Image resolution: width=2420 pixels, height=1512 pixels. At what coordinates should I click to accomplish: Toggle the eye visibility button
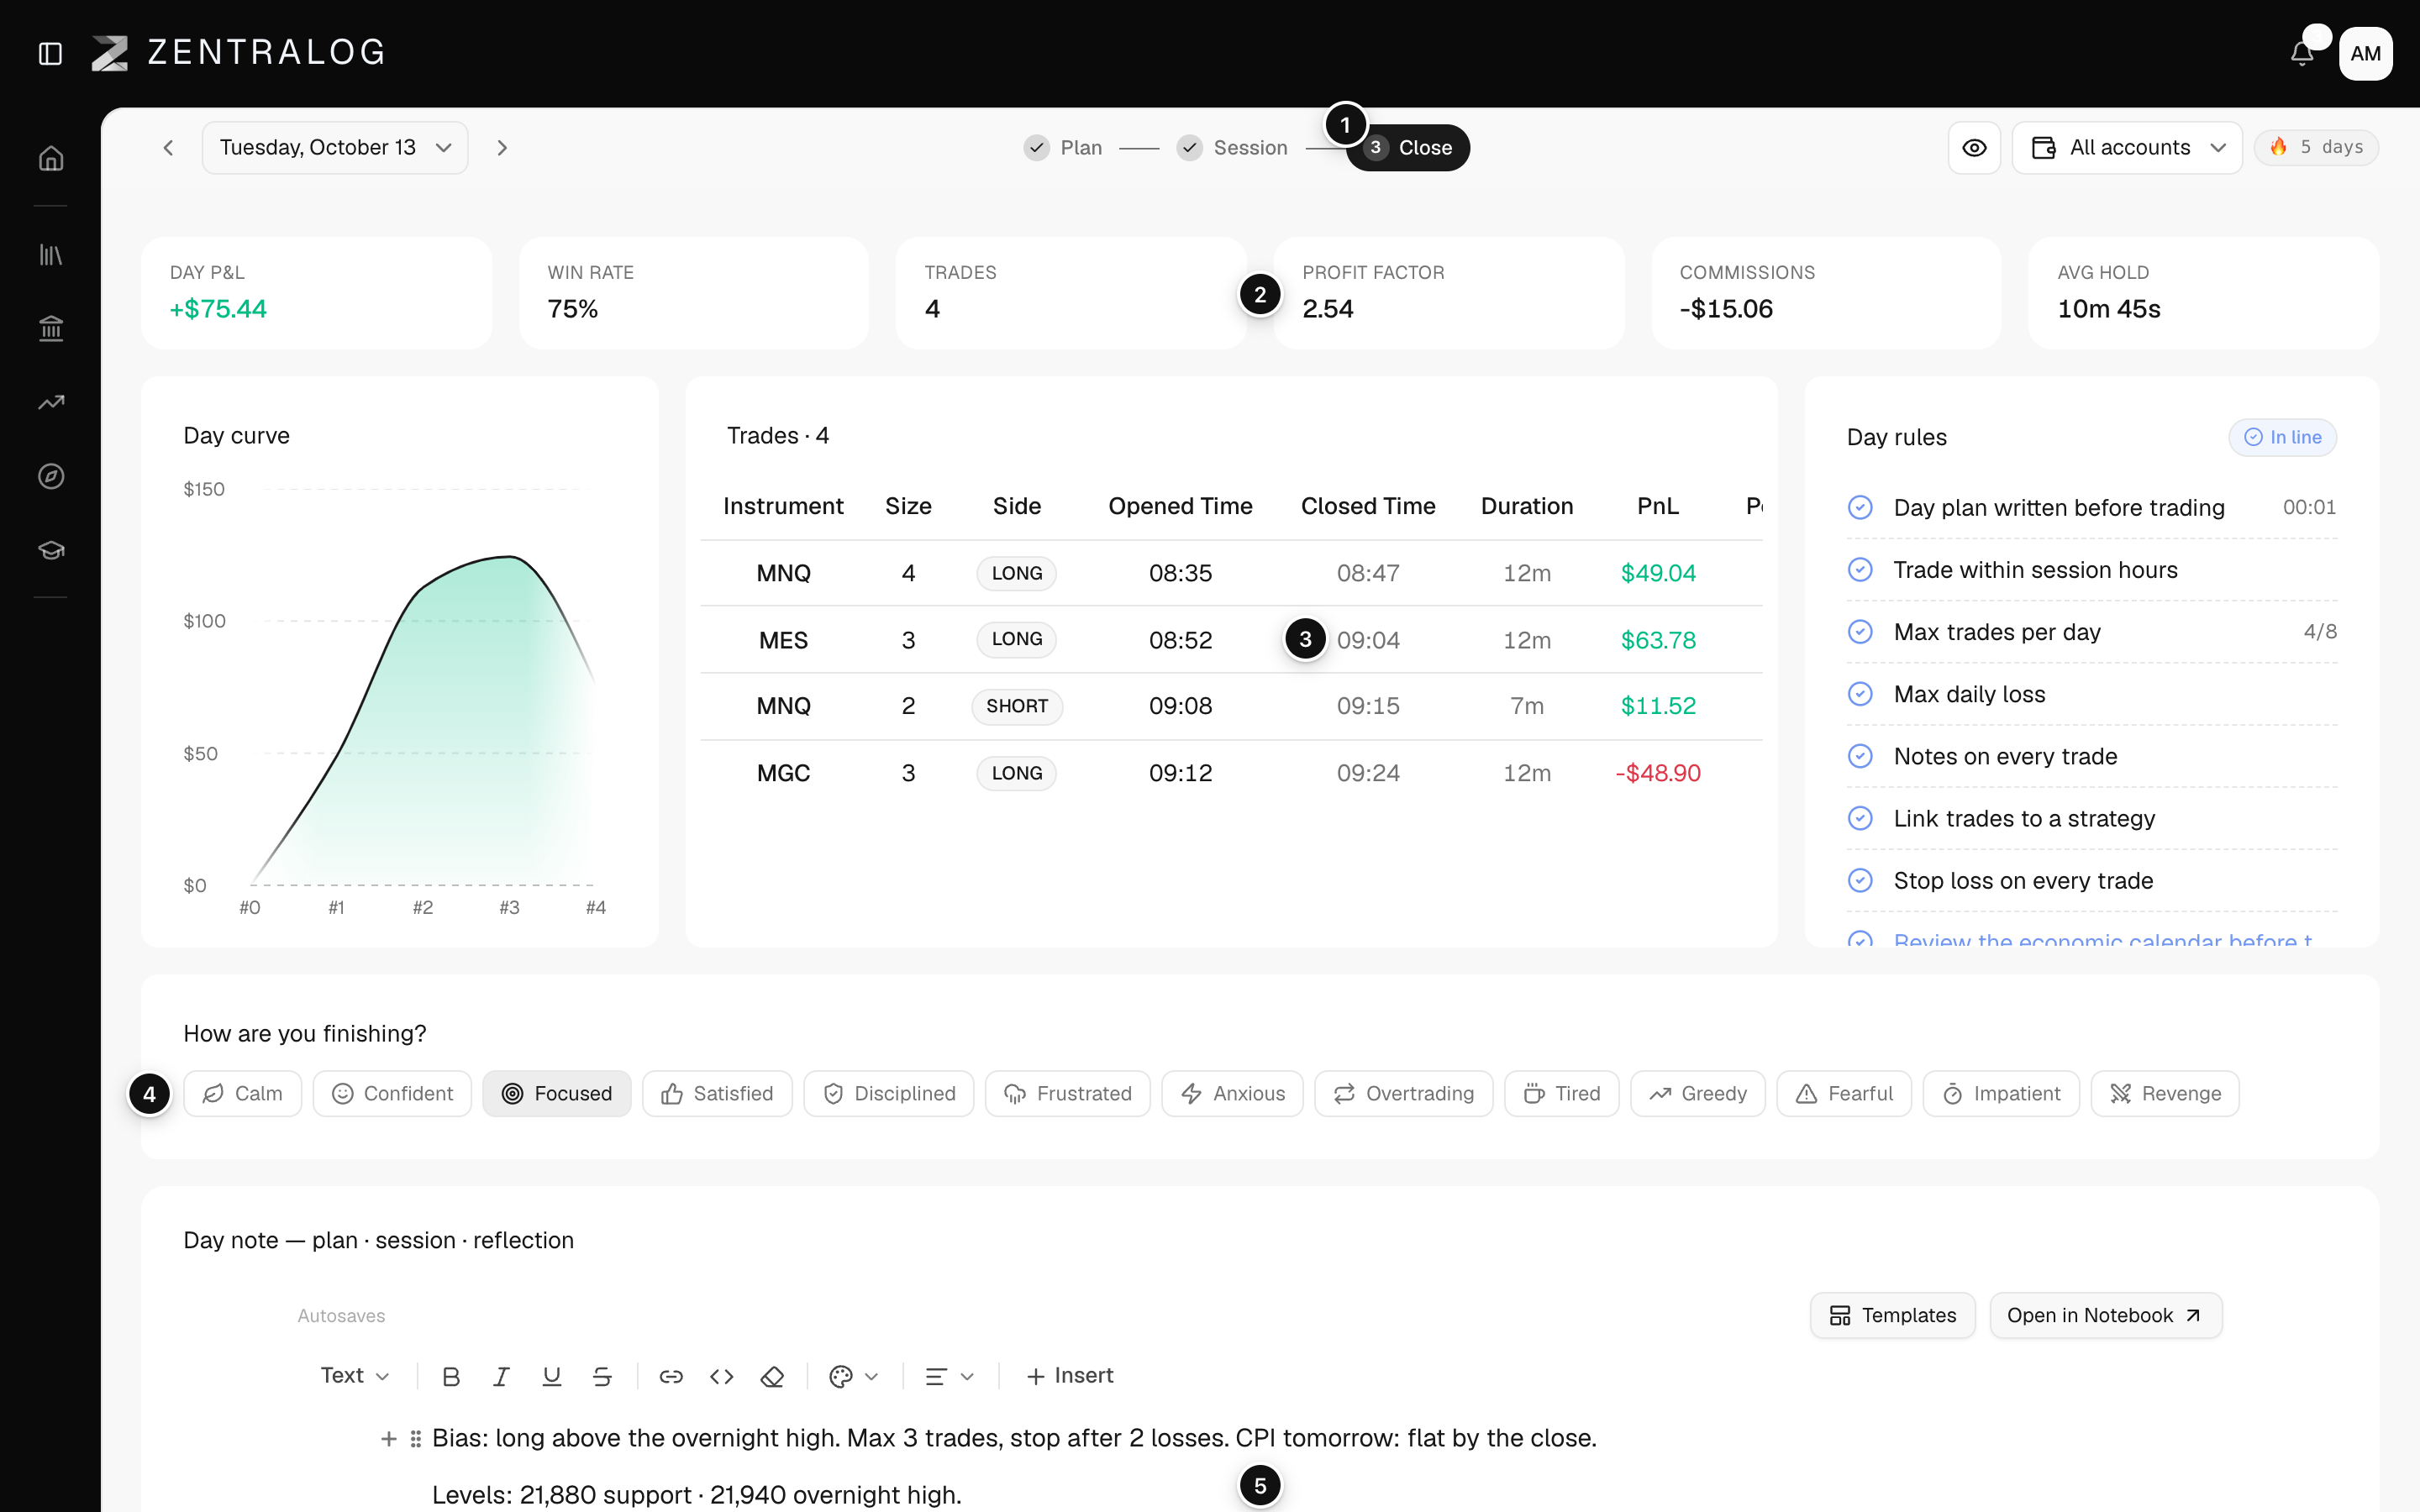pos(1974,148)
